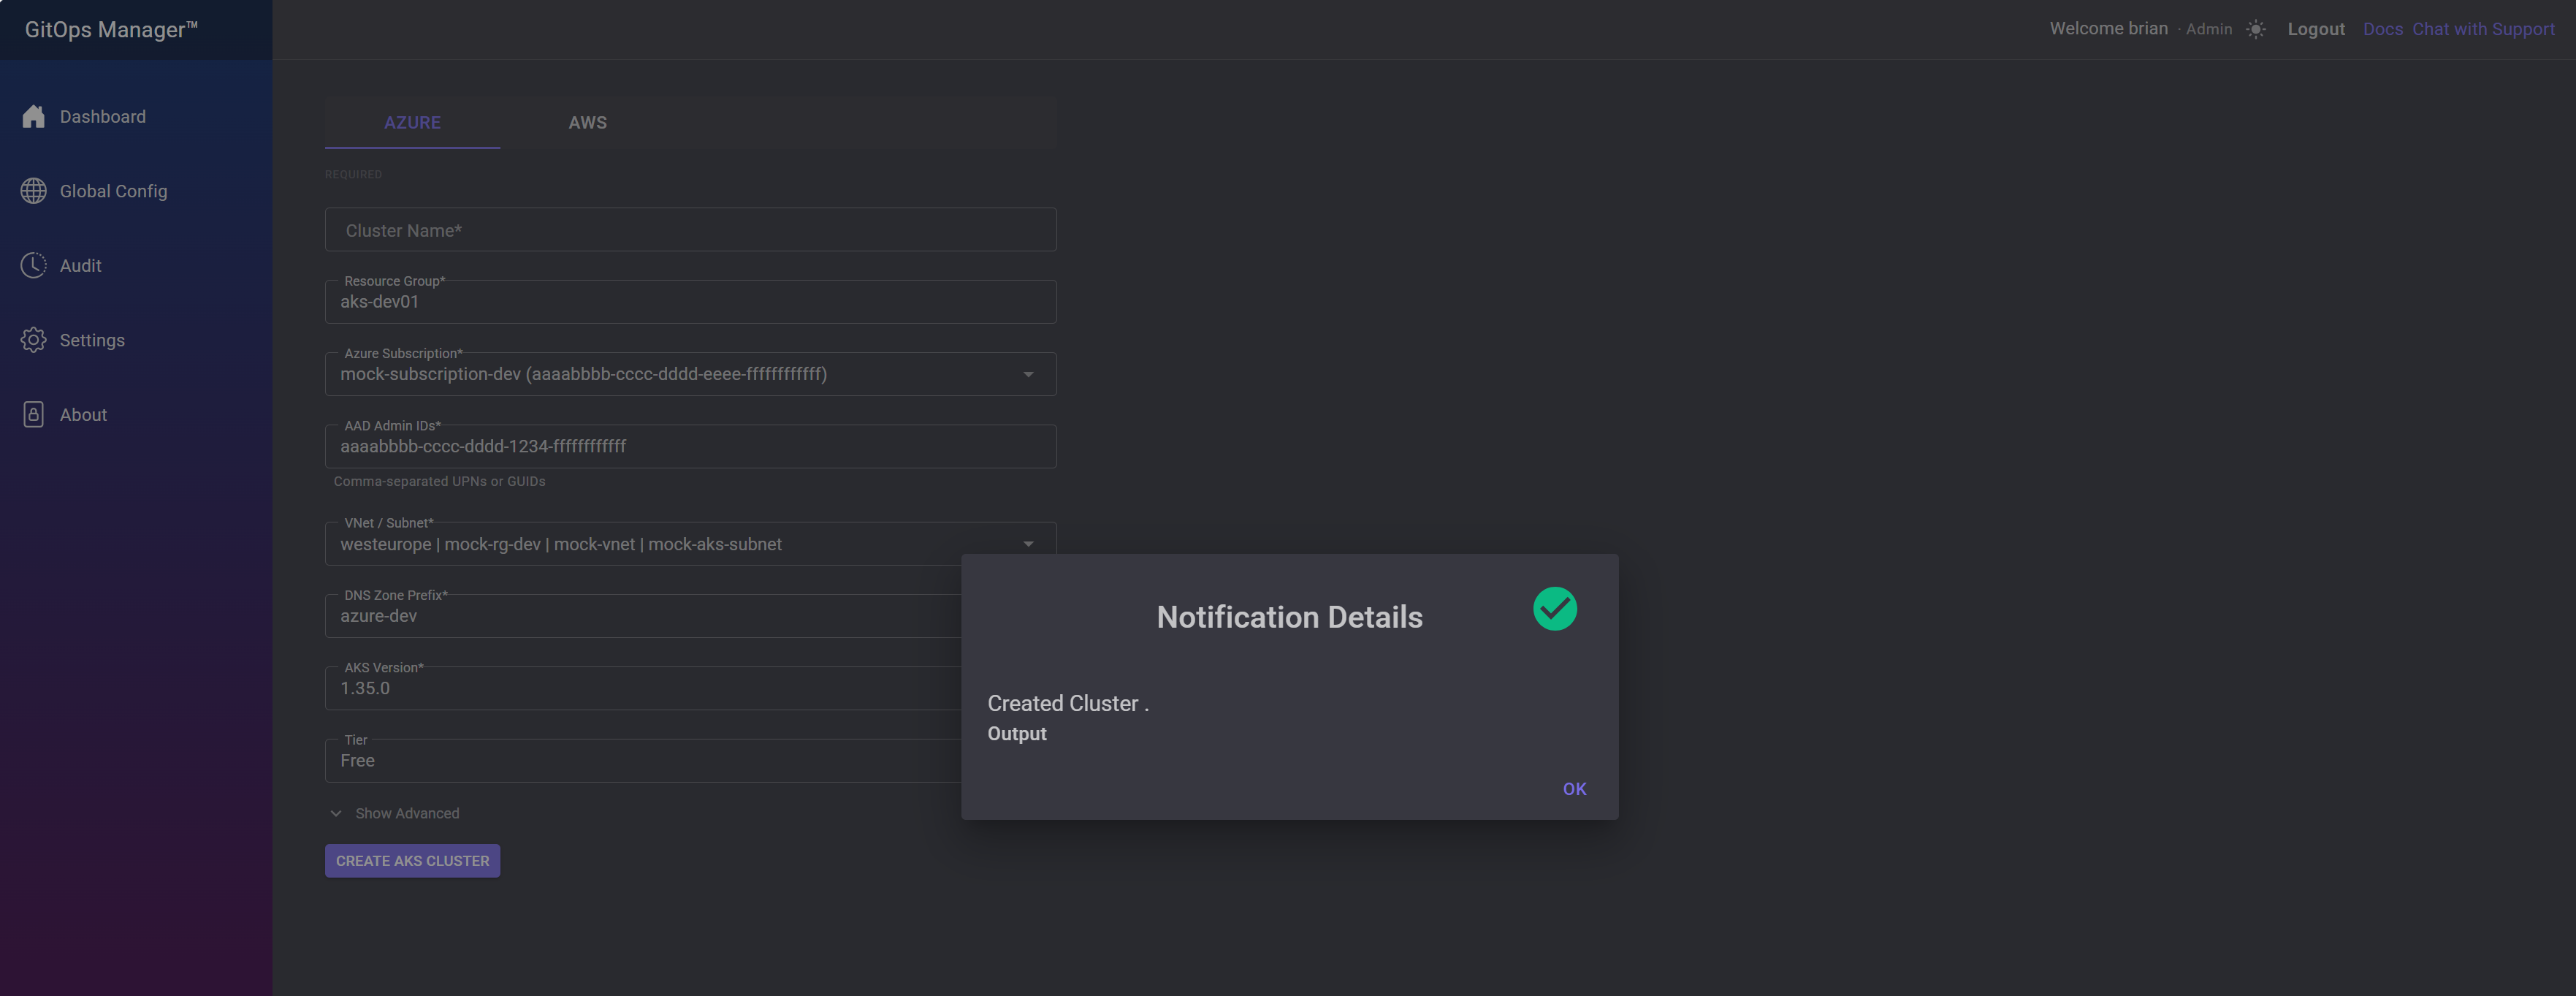
Task: Click the Global Config globe icon
Action: [33, 191]
